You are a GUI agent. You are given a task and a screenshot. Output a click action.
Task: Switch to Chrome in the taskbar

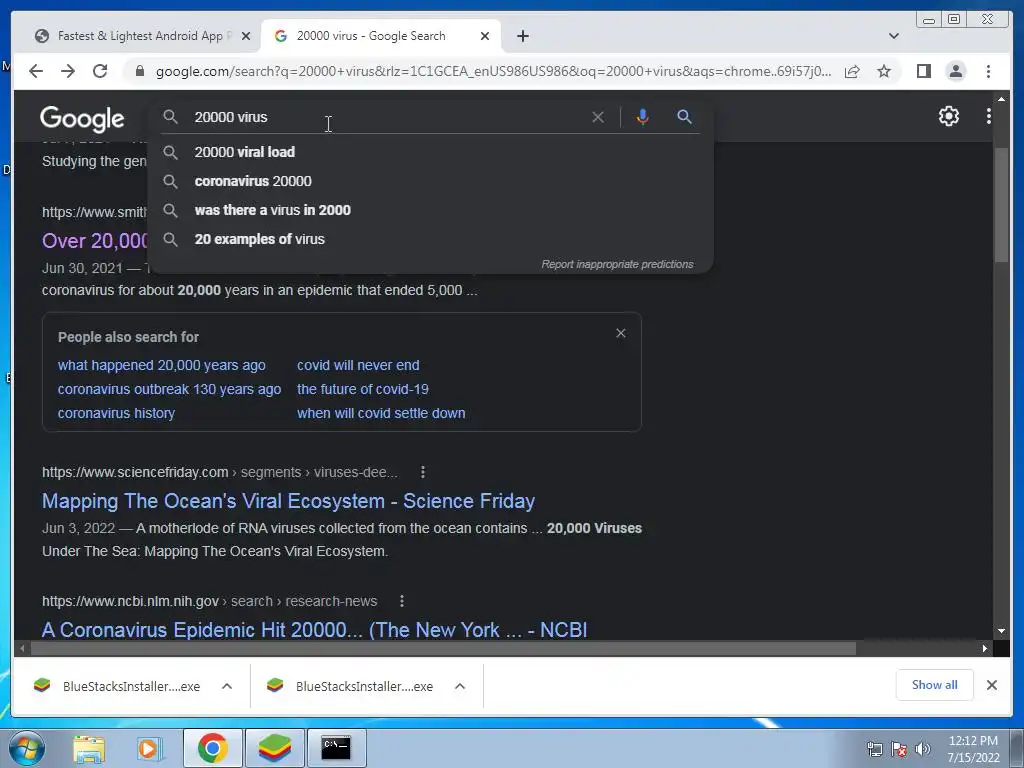(x=212, y=748)
